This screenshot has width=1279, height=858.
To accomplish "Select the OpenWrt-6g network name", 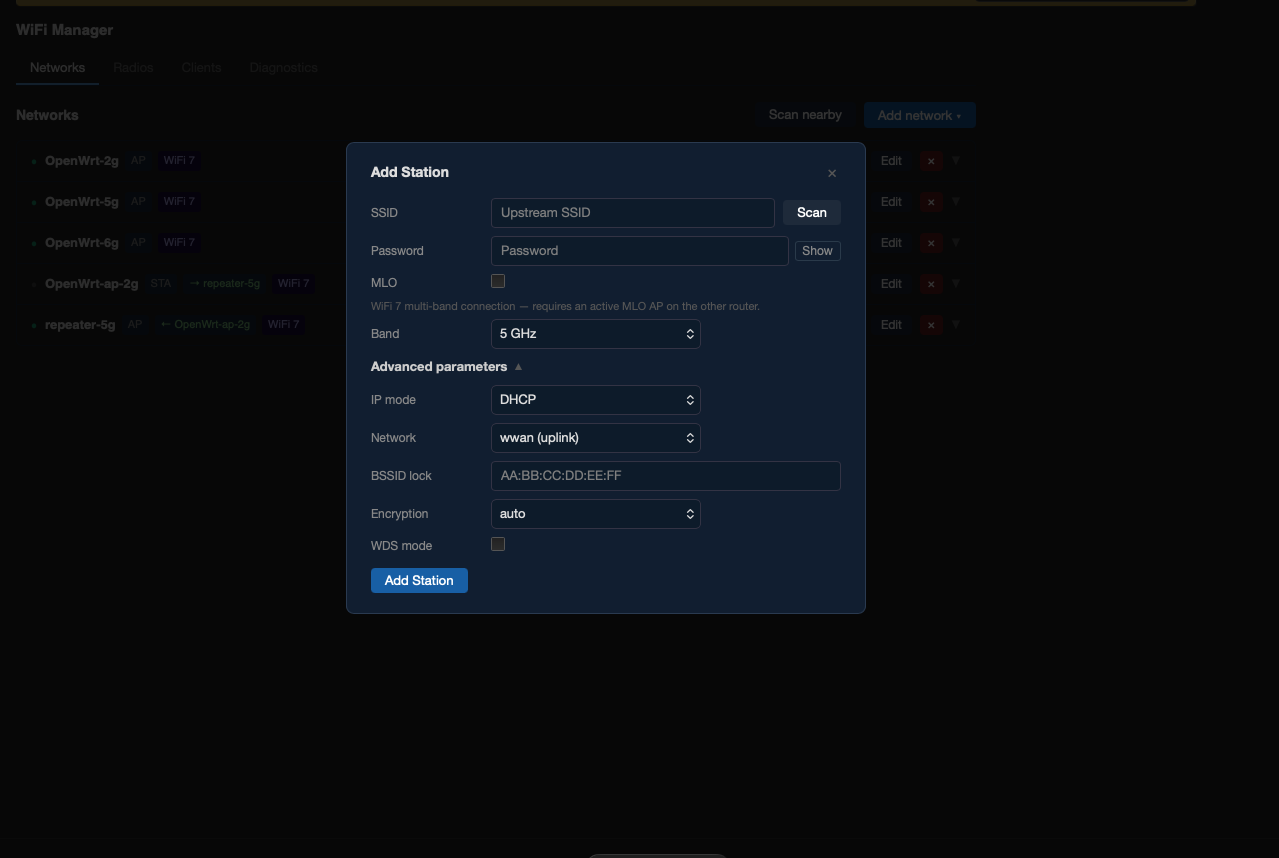I will point(82,243).
